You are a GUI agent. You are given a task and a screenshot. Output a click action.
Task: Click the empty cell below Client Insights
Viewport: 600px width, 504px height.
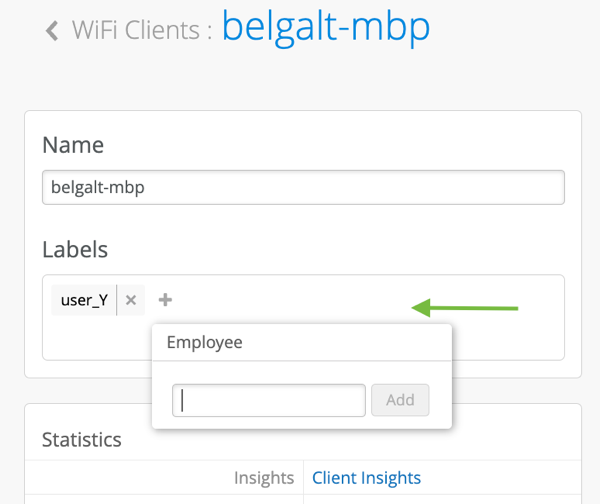click(440, 498)
